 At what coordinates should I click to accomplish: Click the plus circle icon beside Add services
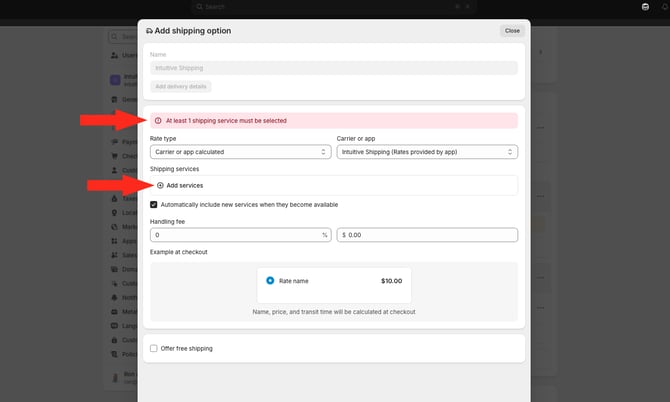coord(160,185)
